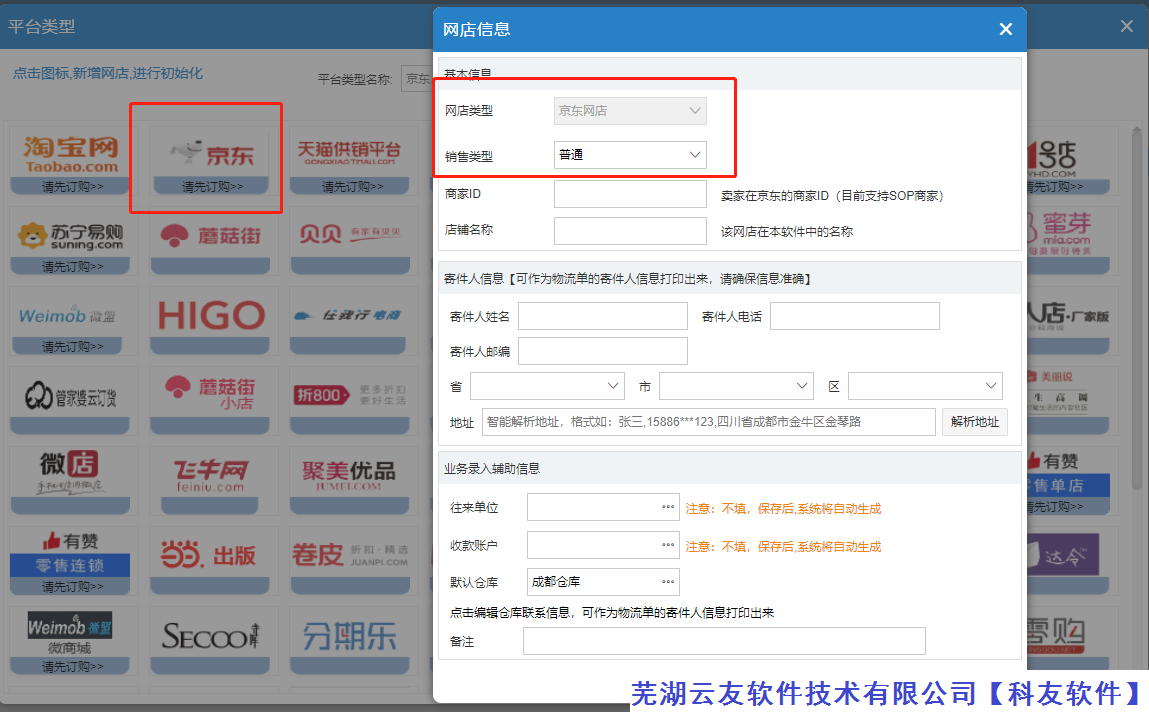Click the 备注 remarks input field

724,641
